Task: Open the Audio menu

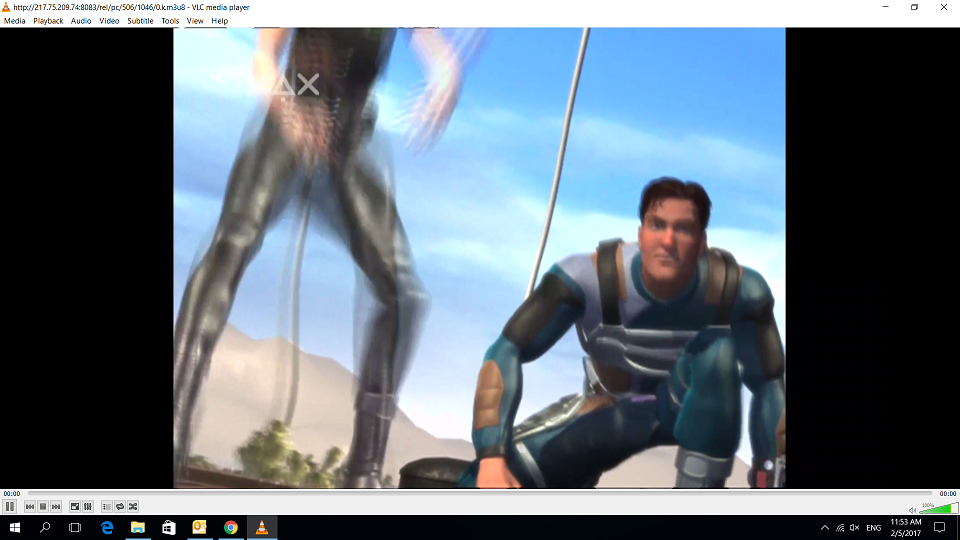Action: [81, 21]
